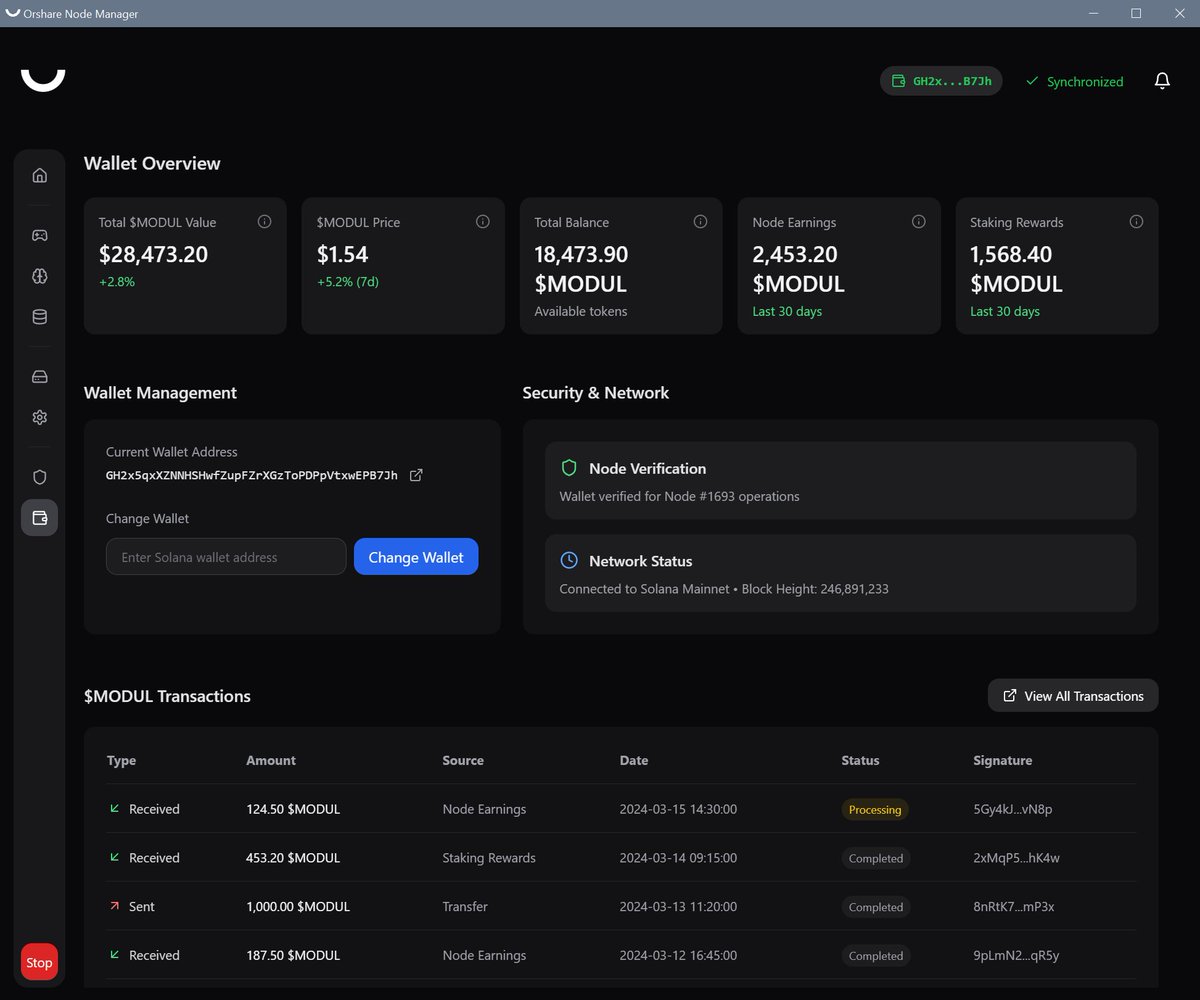Show info for Staking Rewards card
Viewport: 1200px width, 1000px height.
(x=1136, y=222)
